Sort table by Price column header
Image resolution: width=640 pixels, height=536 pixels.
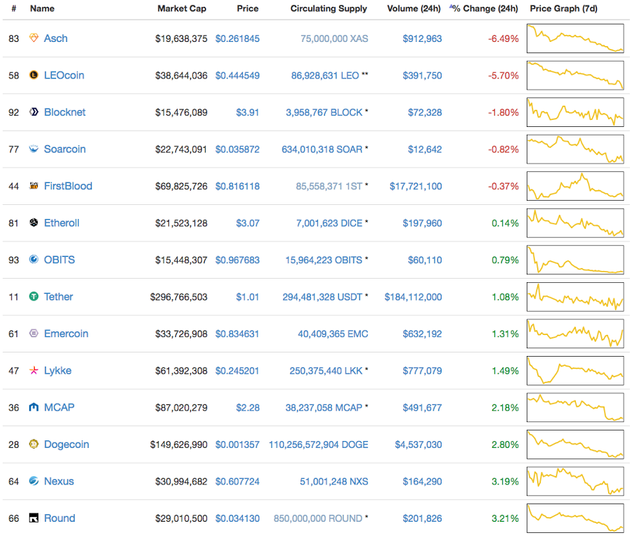point(247,9)
